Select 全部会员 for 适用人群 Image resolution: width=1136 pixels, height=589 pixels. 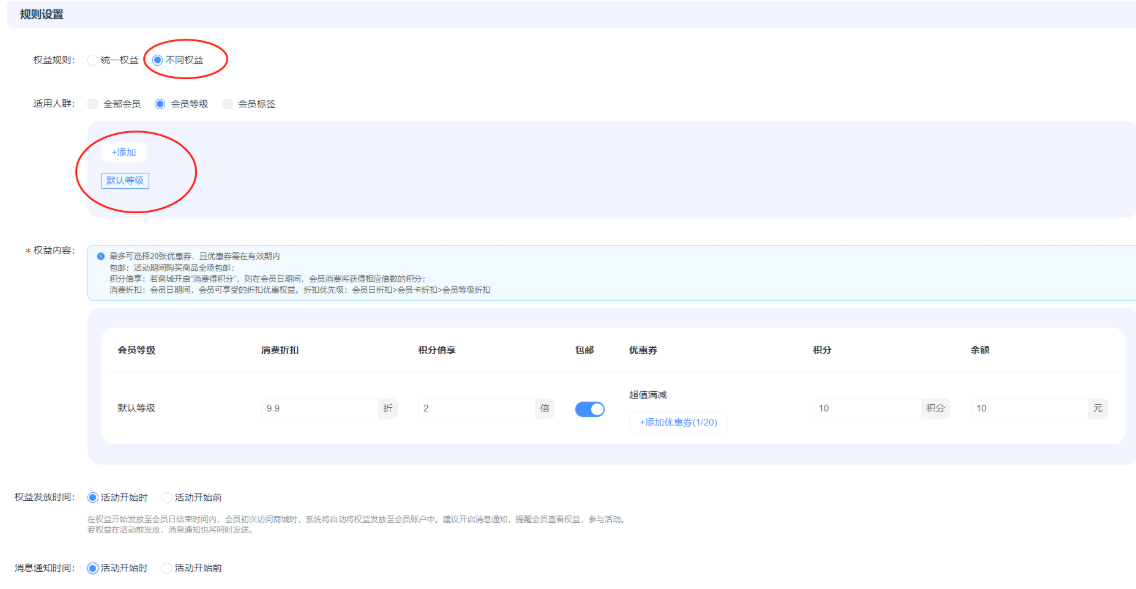[93, 104]
